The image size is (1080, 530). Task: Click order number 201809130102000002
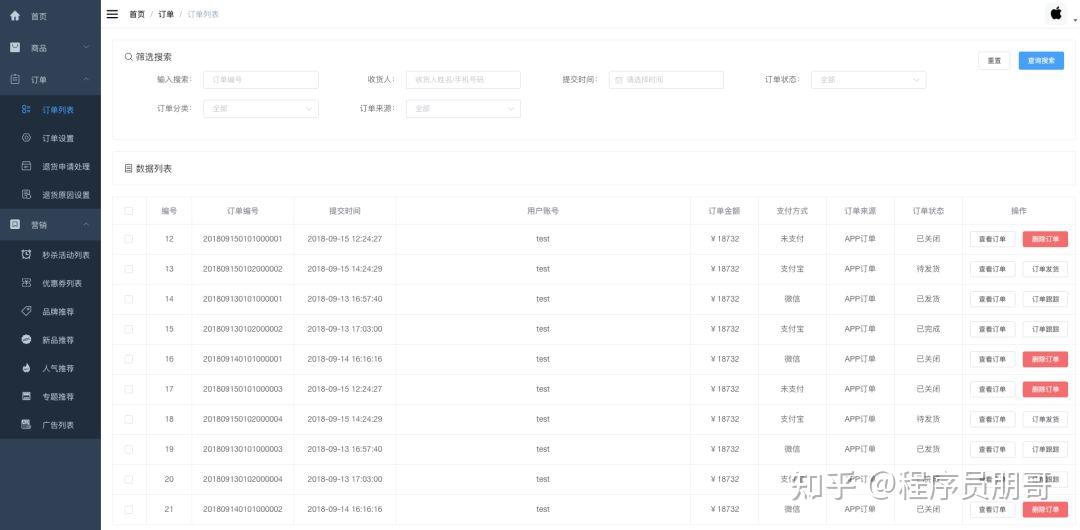(x=242, y=329)
